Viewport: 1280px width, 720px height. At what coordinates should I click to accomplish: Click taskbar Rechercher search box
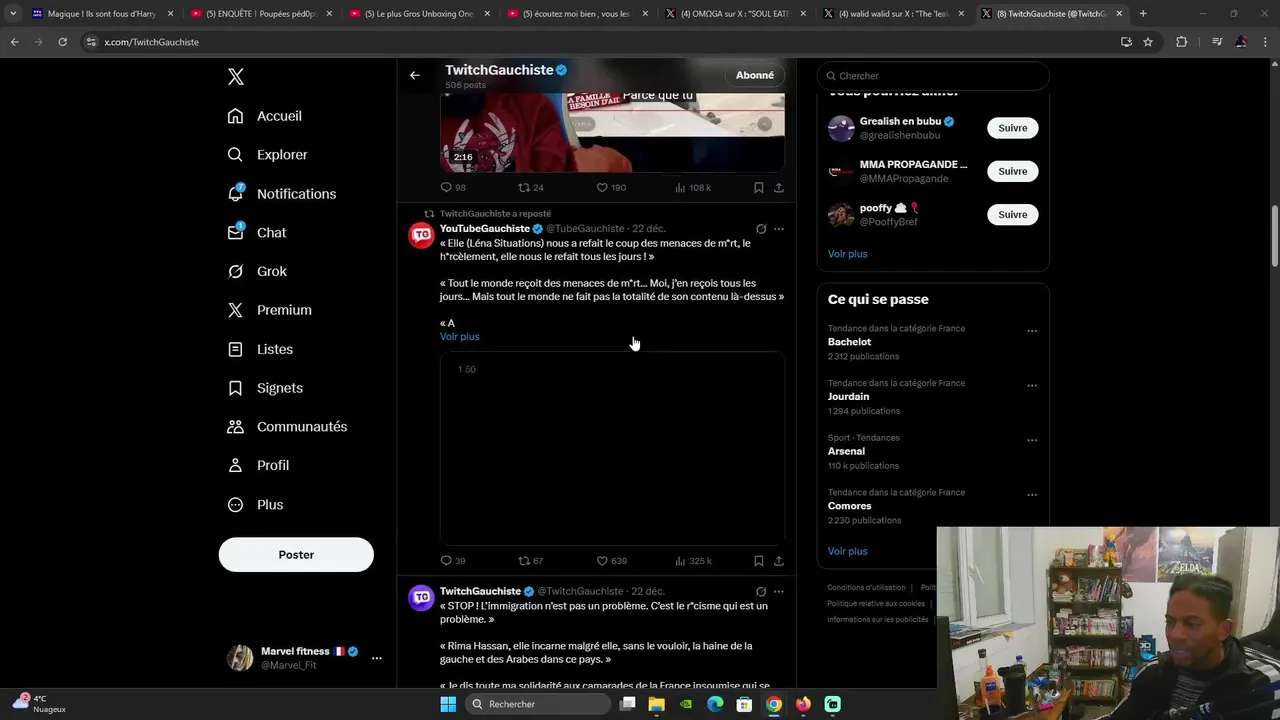536,704
